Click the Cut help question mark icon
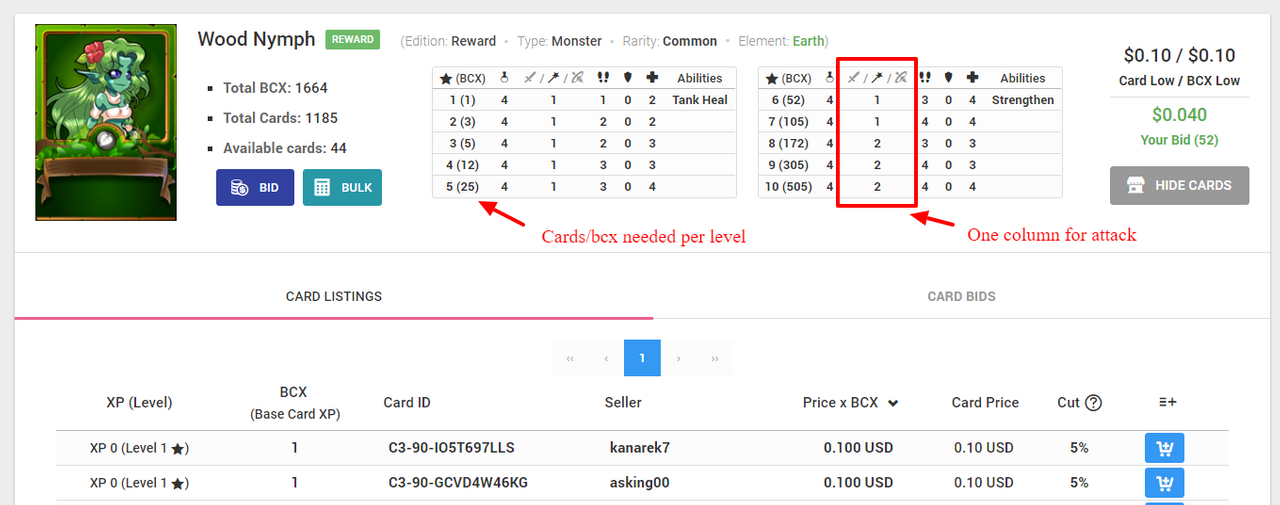Screen dimensions: 1280x505 (1093, 403)
